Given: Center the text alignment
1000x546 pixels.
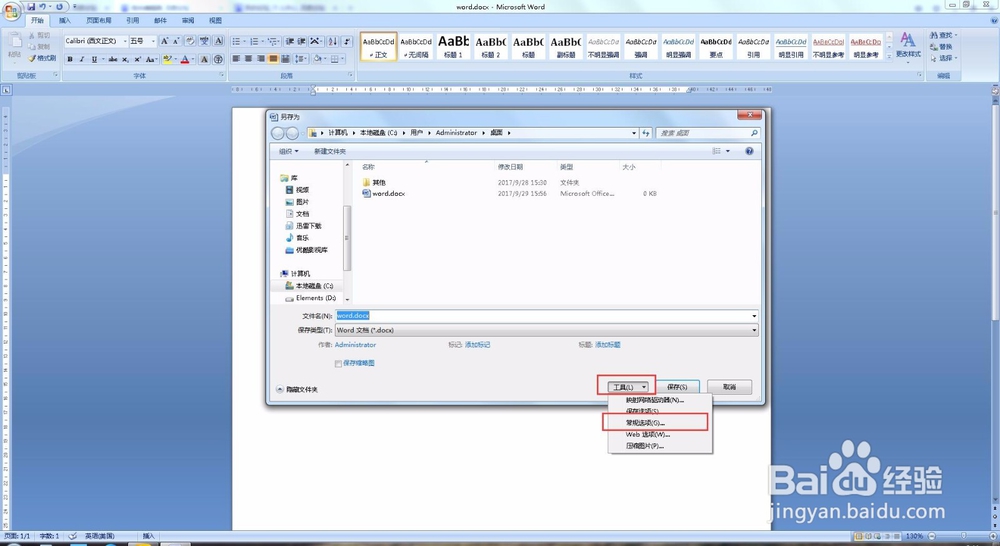Looking at the screenshot, I should click(x=249, y=59).
